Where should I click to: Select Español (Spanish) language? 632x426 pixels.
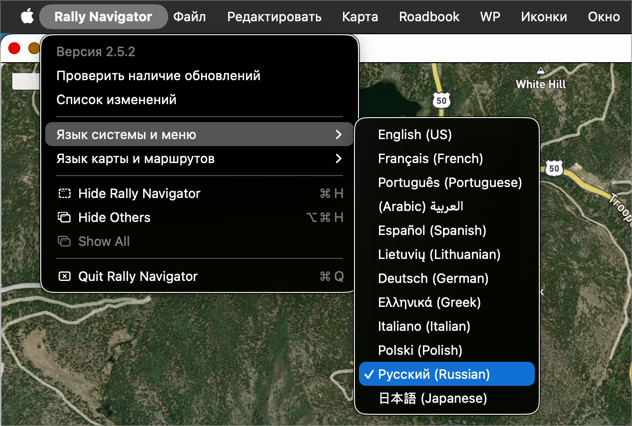coord(447,230)
